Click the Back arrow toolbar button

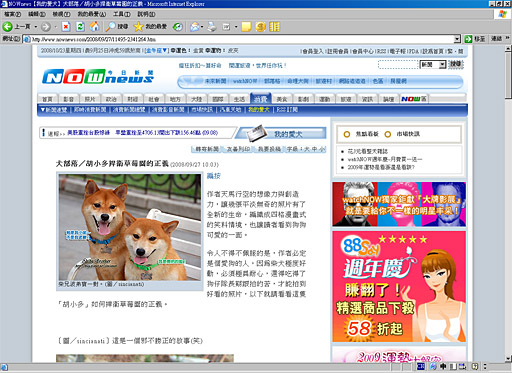coord(8,27)
